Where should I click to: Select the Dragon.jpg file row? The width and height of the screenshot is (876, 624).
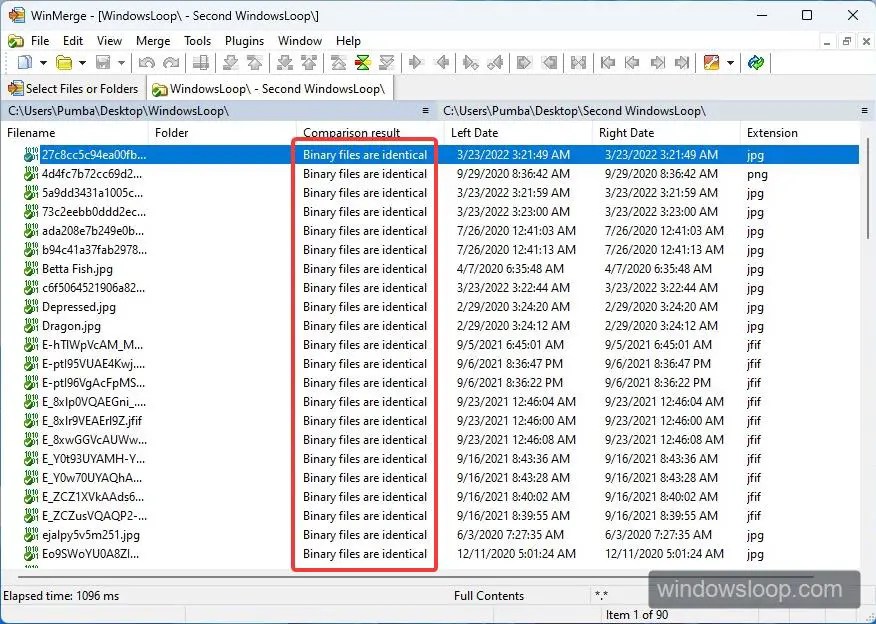tap(71, 326)
